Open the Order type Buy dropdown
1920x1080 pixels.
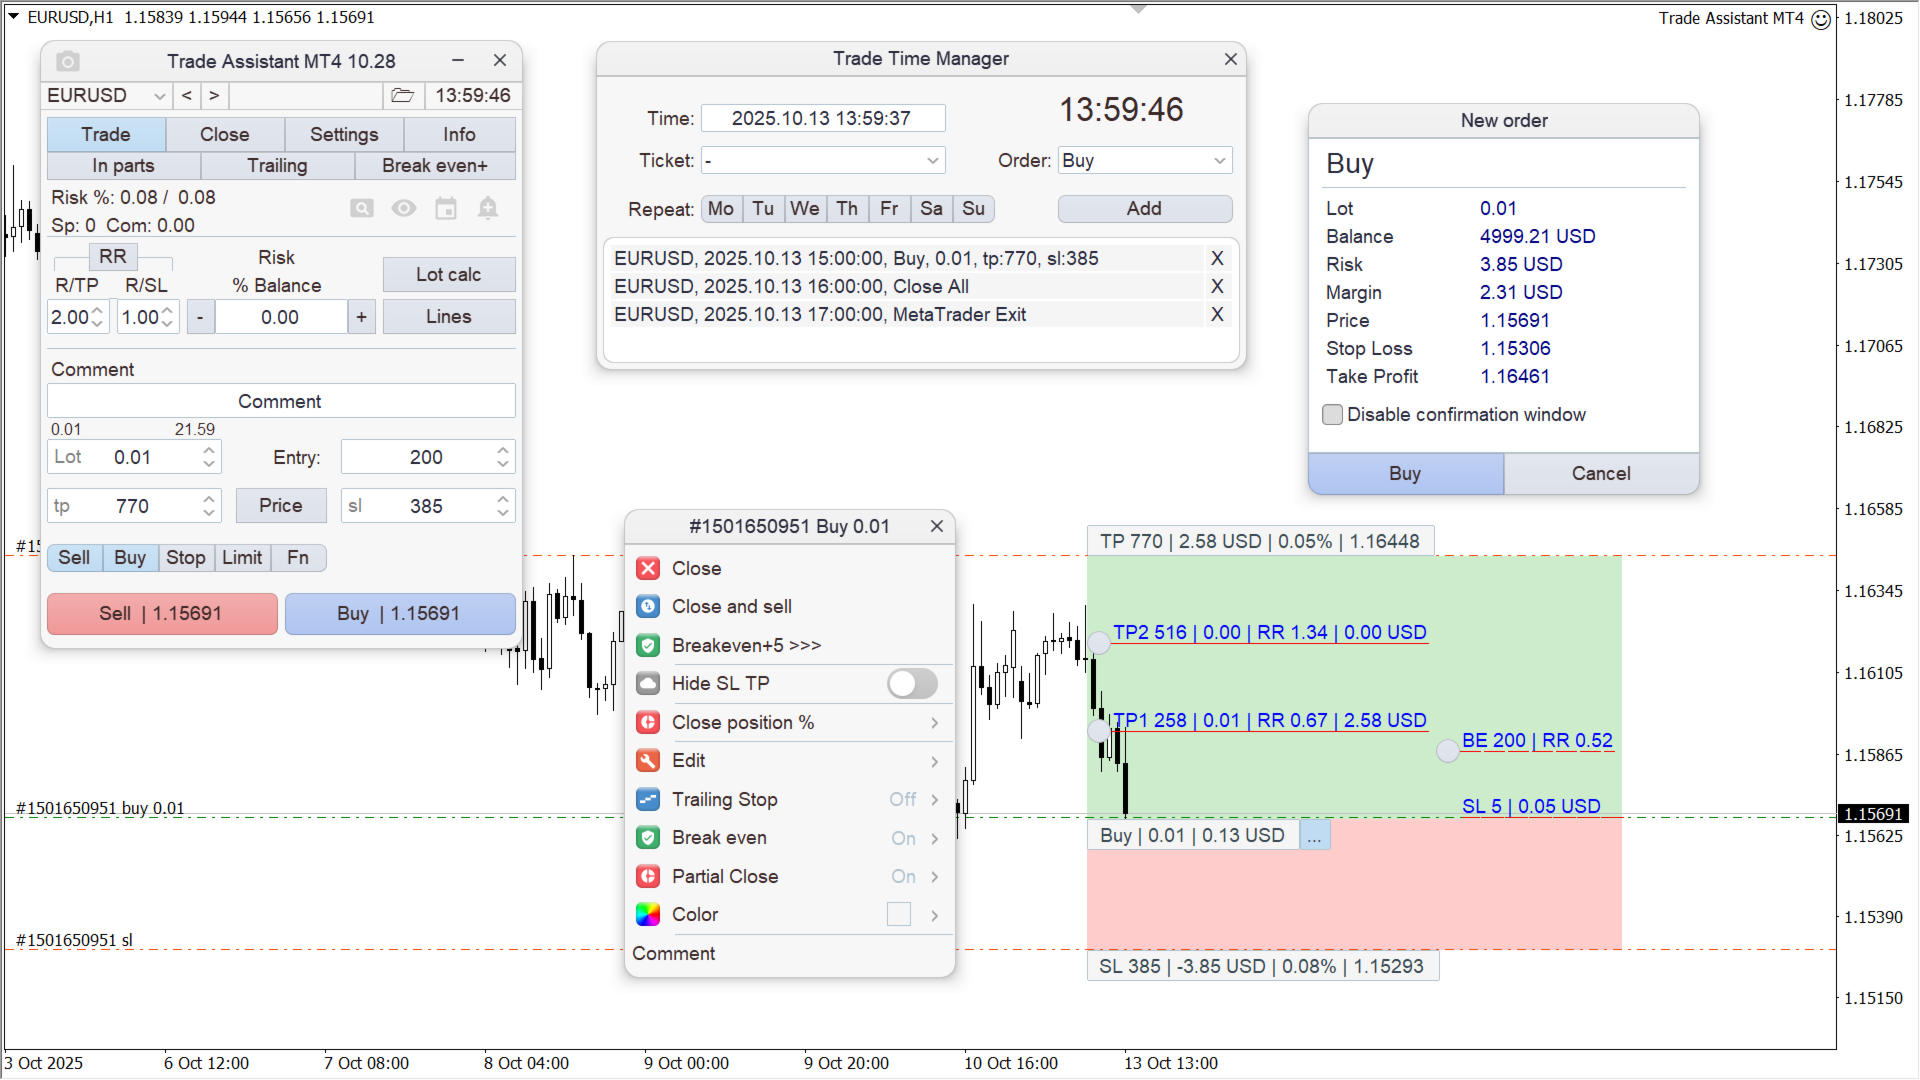[x=1219, y=161]
